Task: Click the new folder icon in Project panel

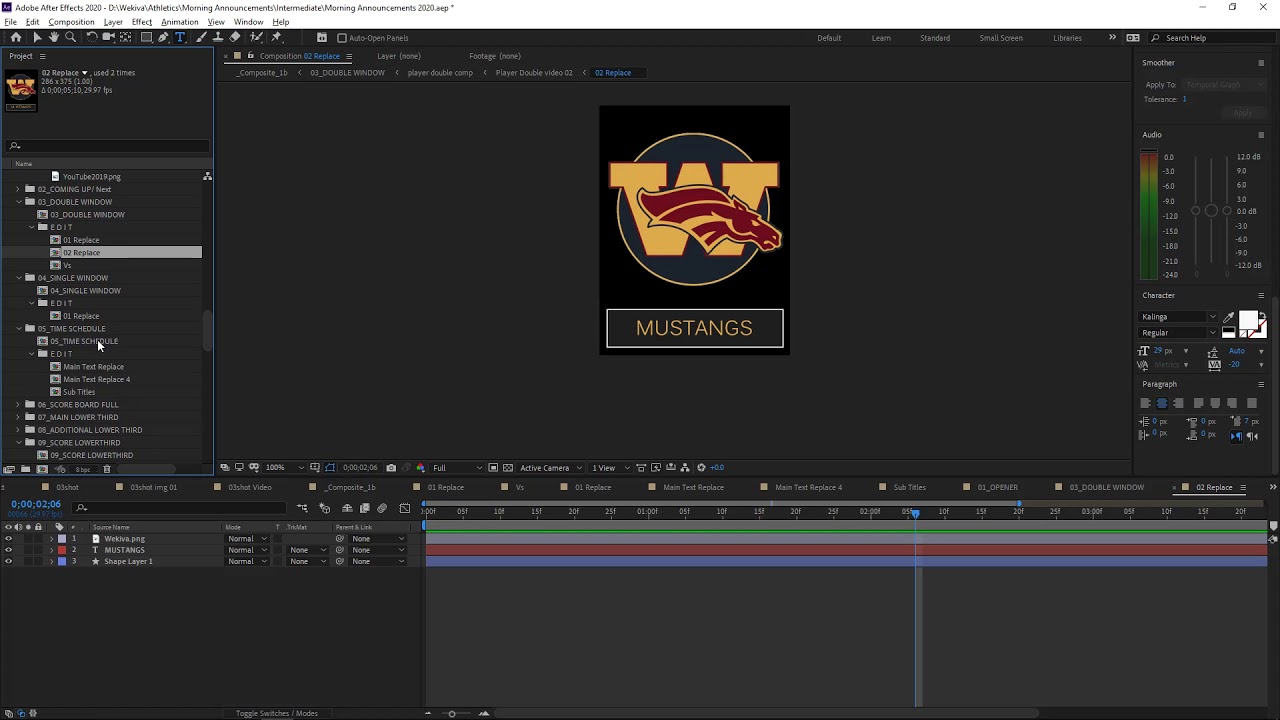Action: 25,469
